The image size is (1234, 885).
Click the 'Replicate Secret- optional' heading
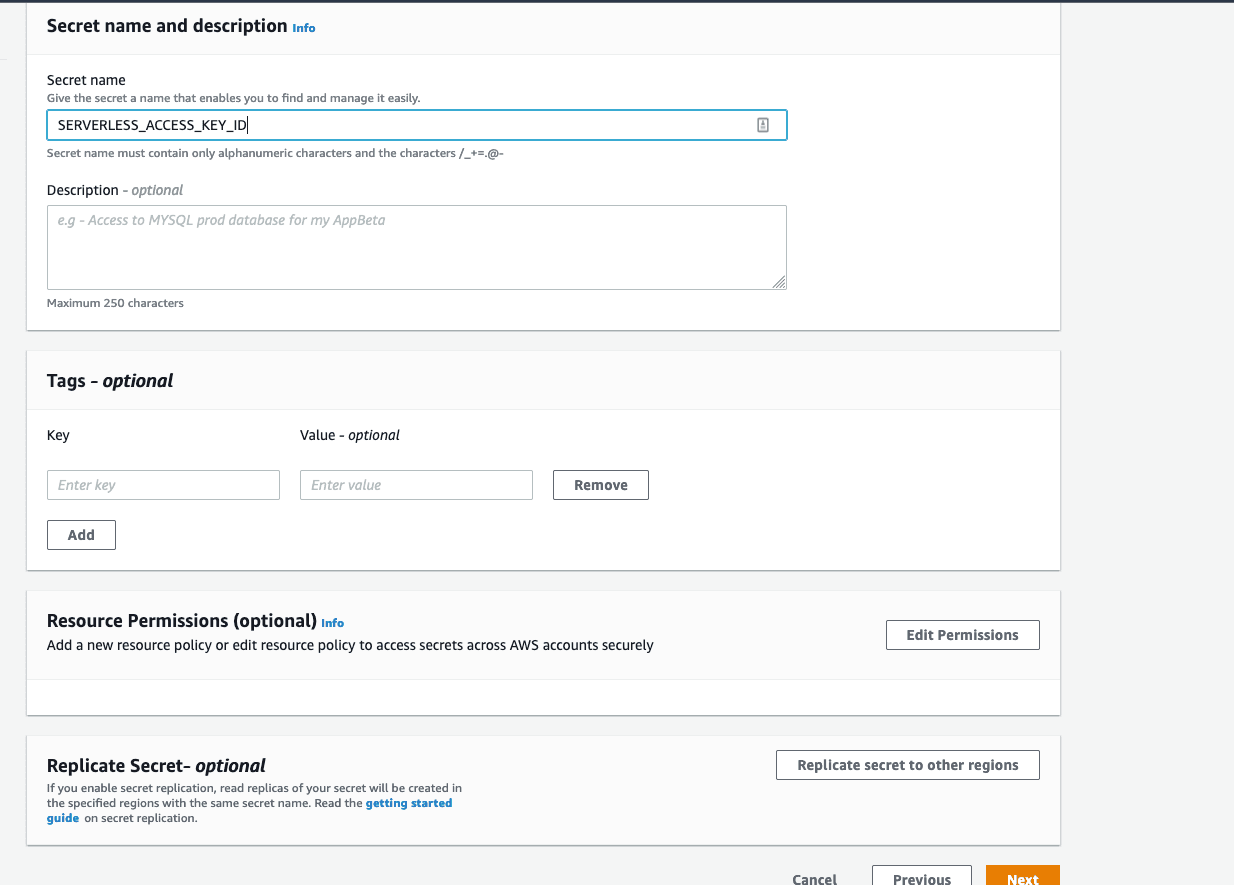[156, 766]
